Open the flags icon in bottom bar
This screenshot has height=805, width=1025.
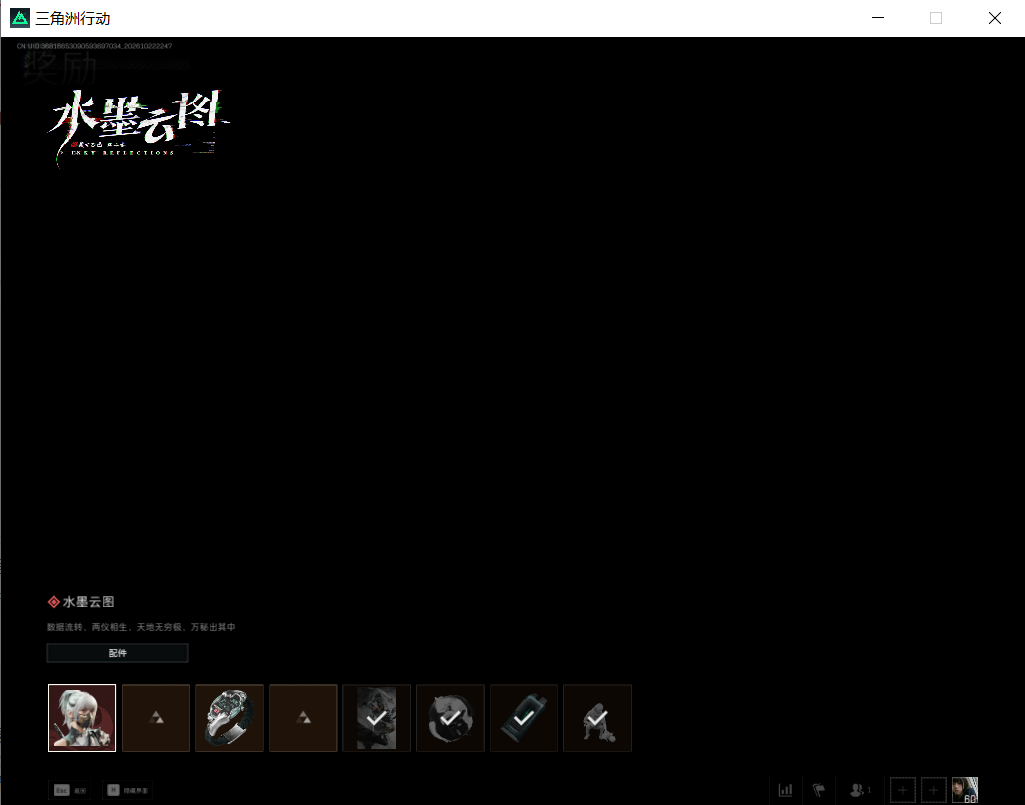coord(818,790)
